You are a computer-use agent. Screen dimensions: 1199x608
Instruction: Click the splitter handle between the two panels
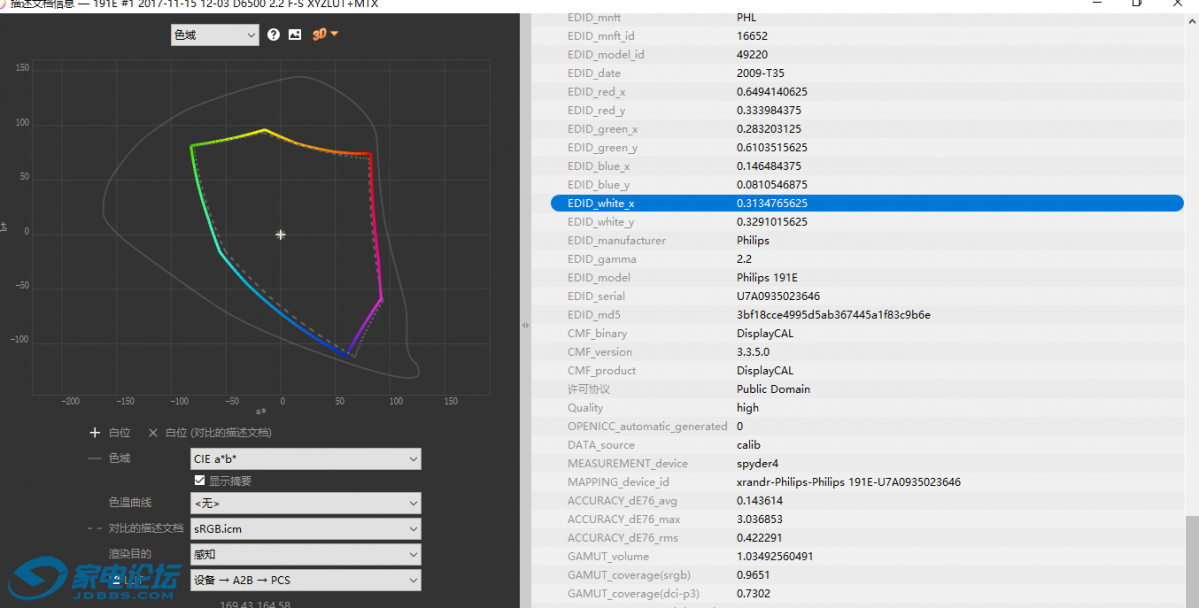(x=524, y=324)
